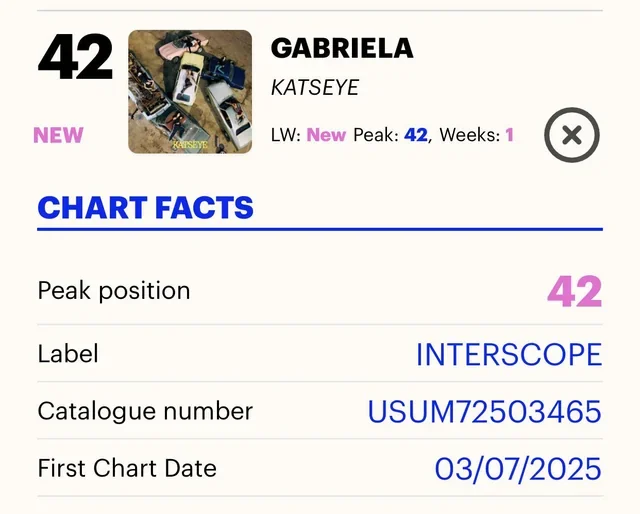
Task: Click the Peak: 42 stat under the artist
Action: point(390,135)
